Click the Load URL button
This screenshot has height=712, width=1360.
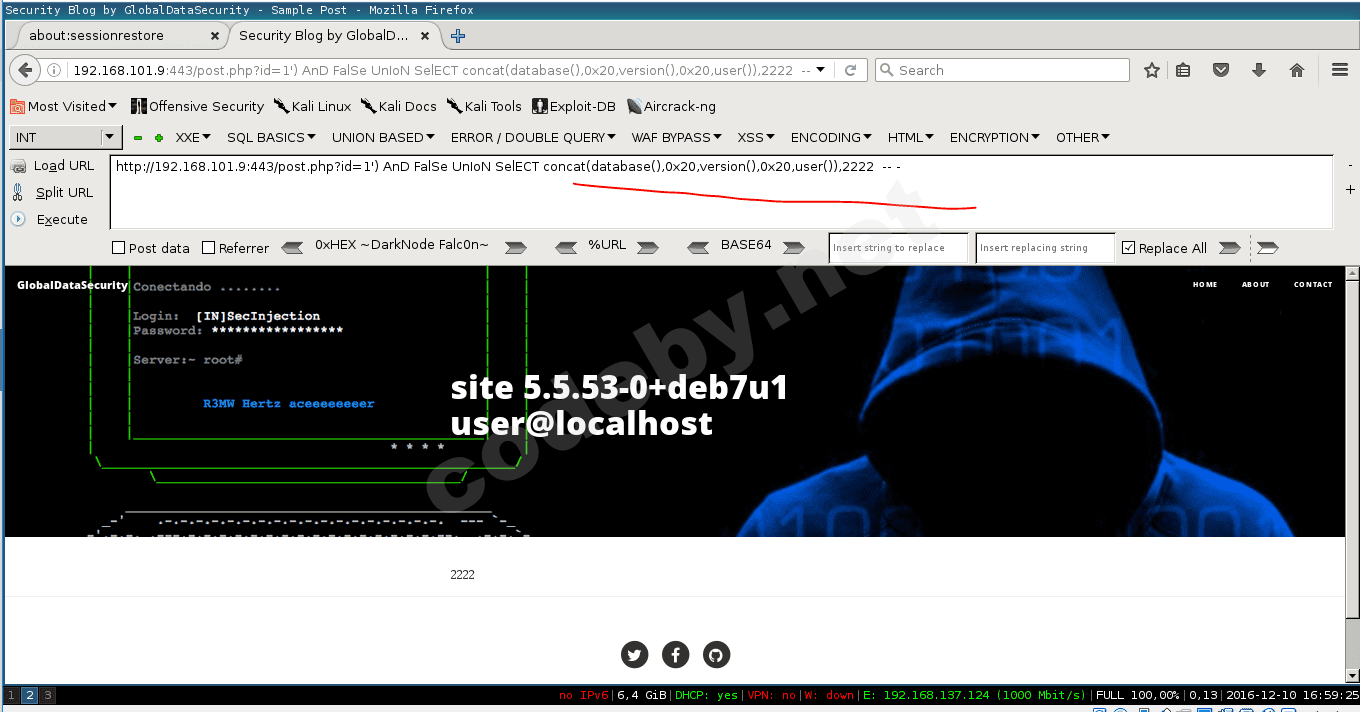(x=53, y=166)
